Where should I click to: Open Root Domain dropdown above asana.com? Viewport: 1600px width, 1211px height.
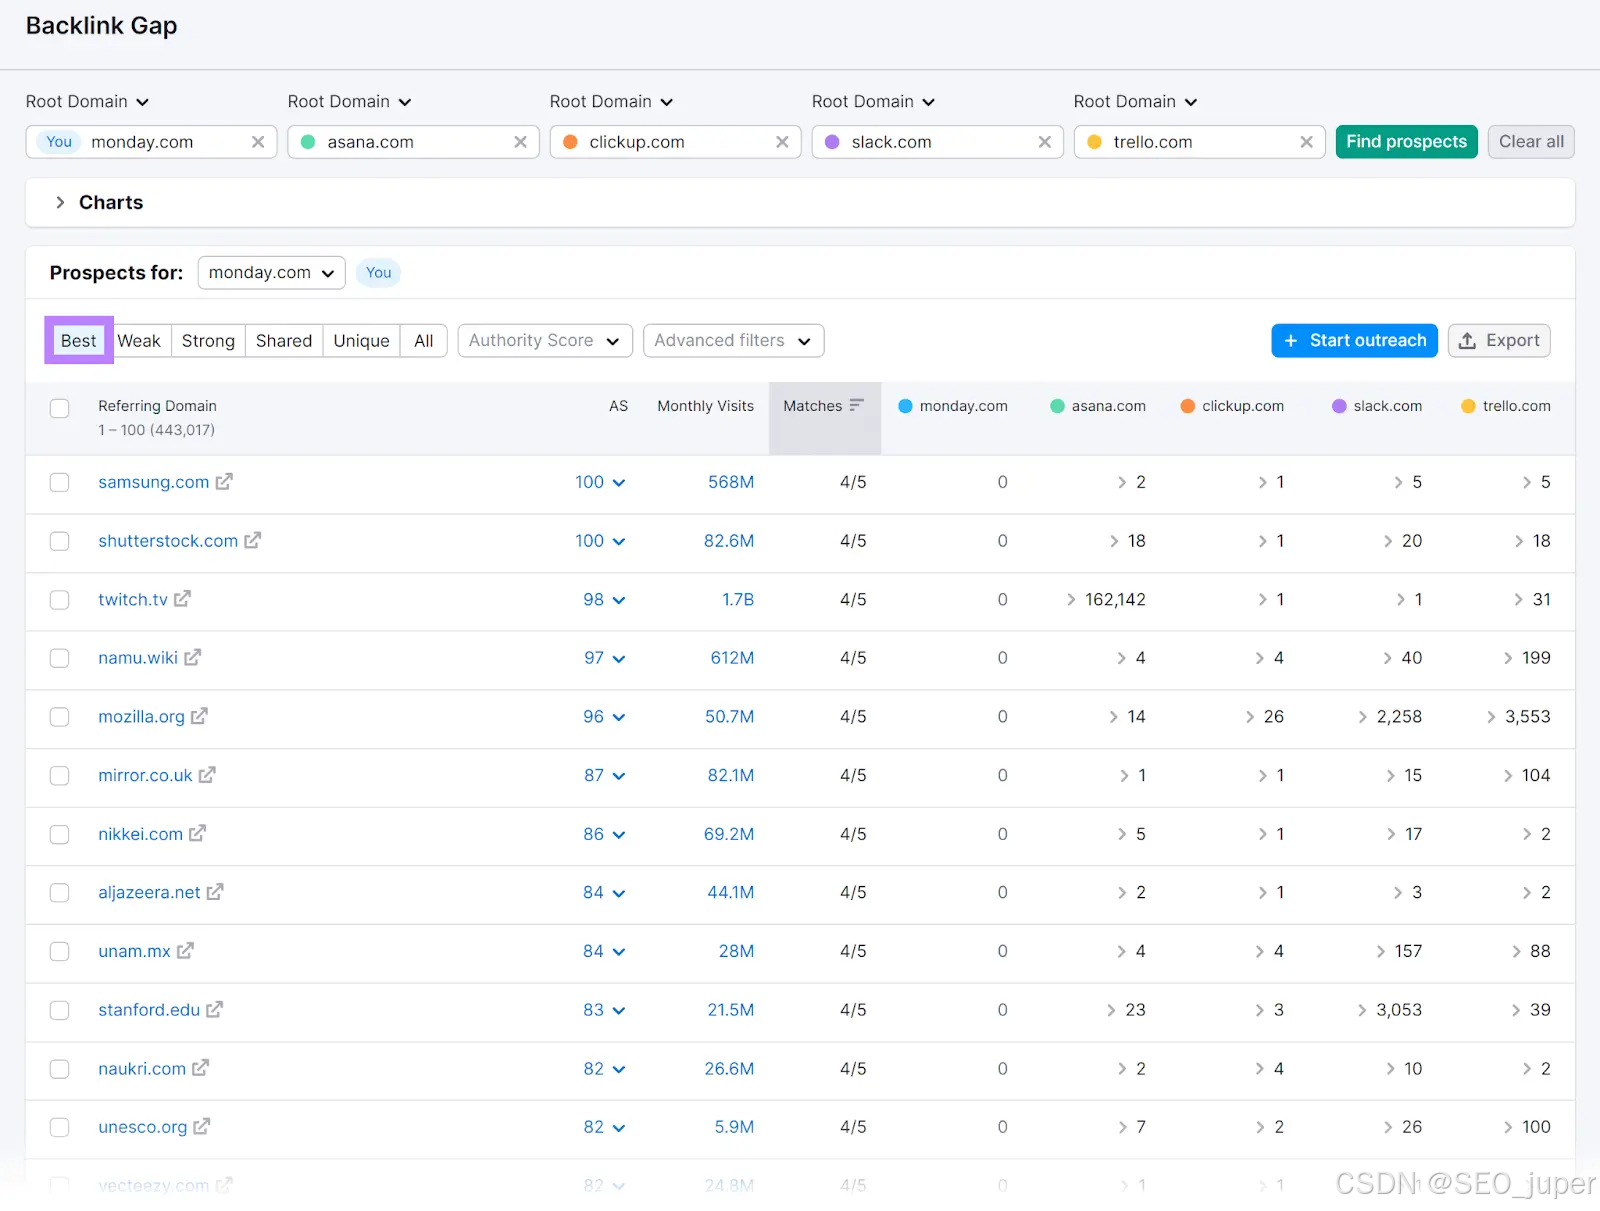[349, 101]
